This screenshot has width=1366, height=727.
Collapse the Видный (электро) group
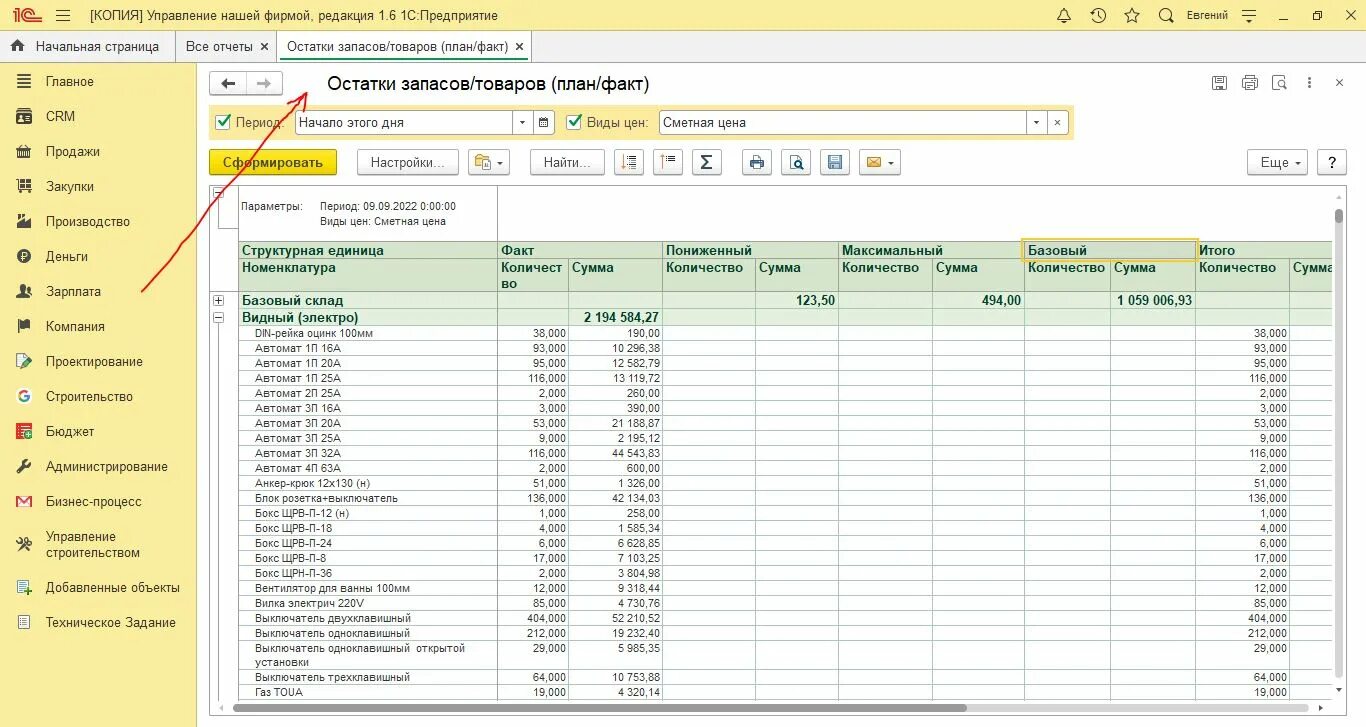tap(218, 317)
